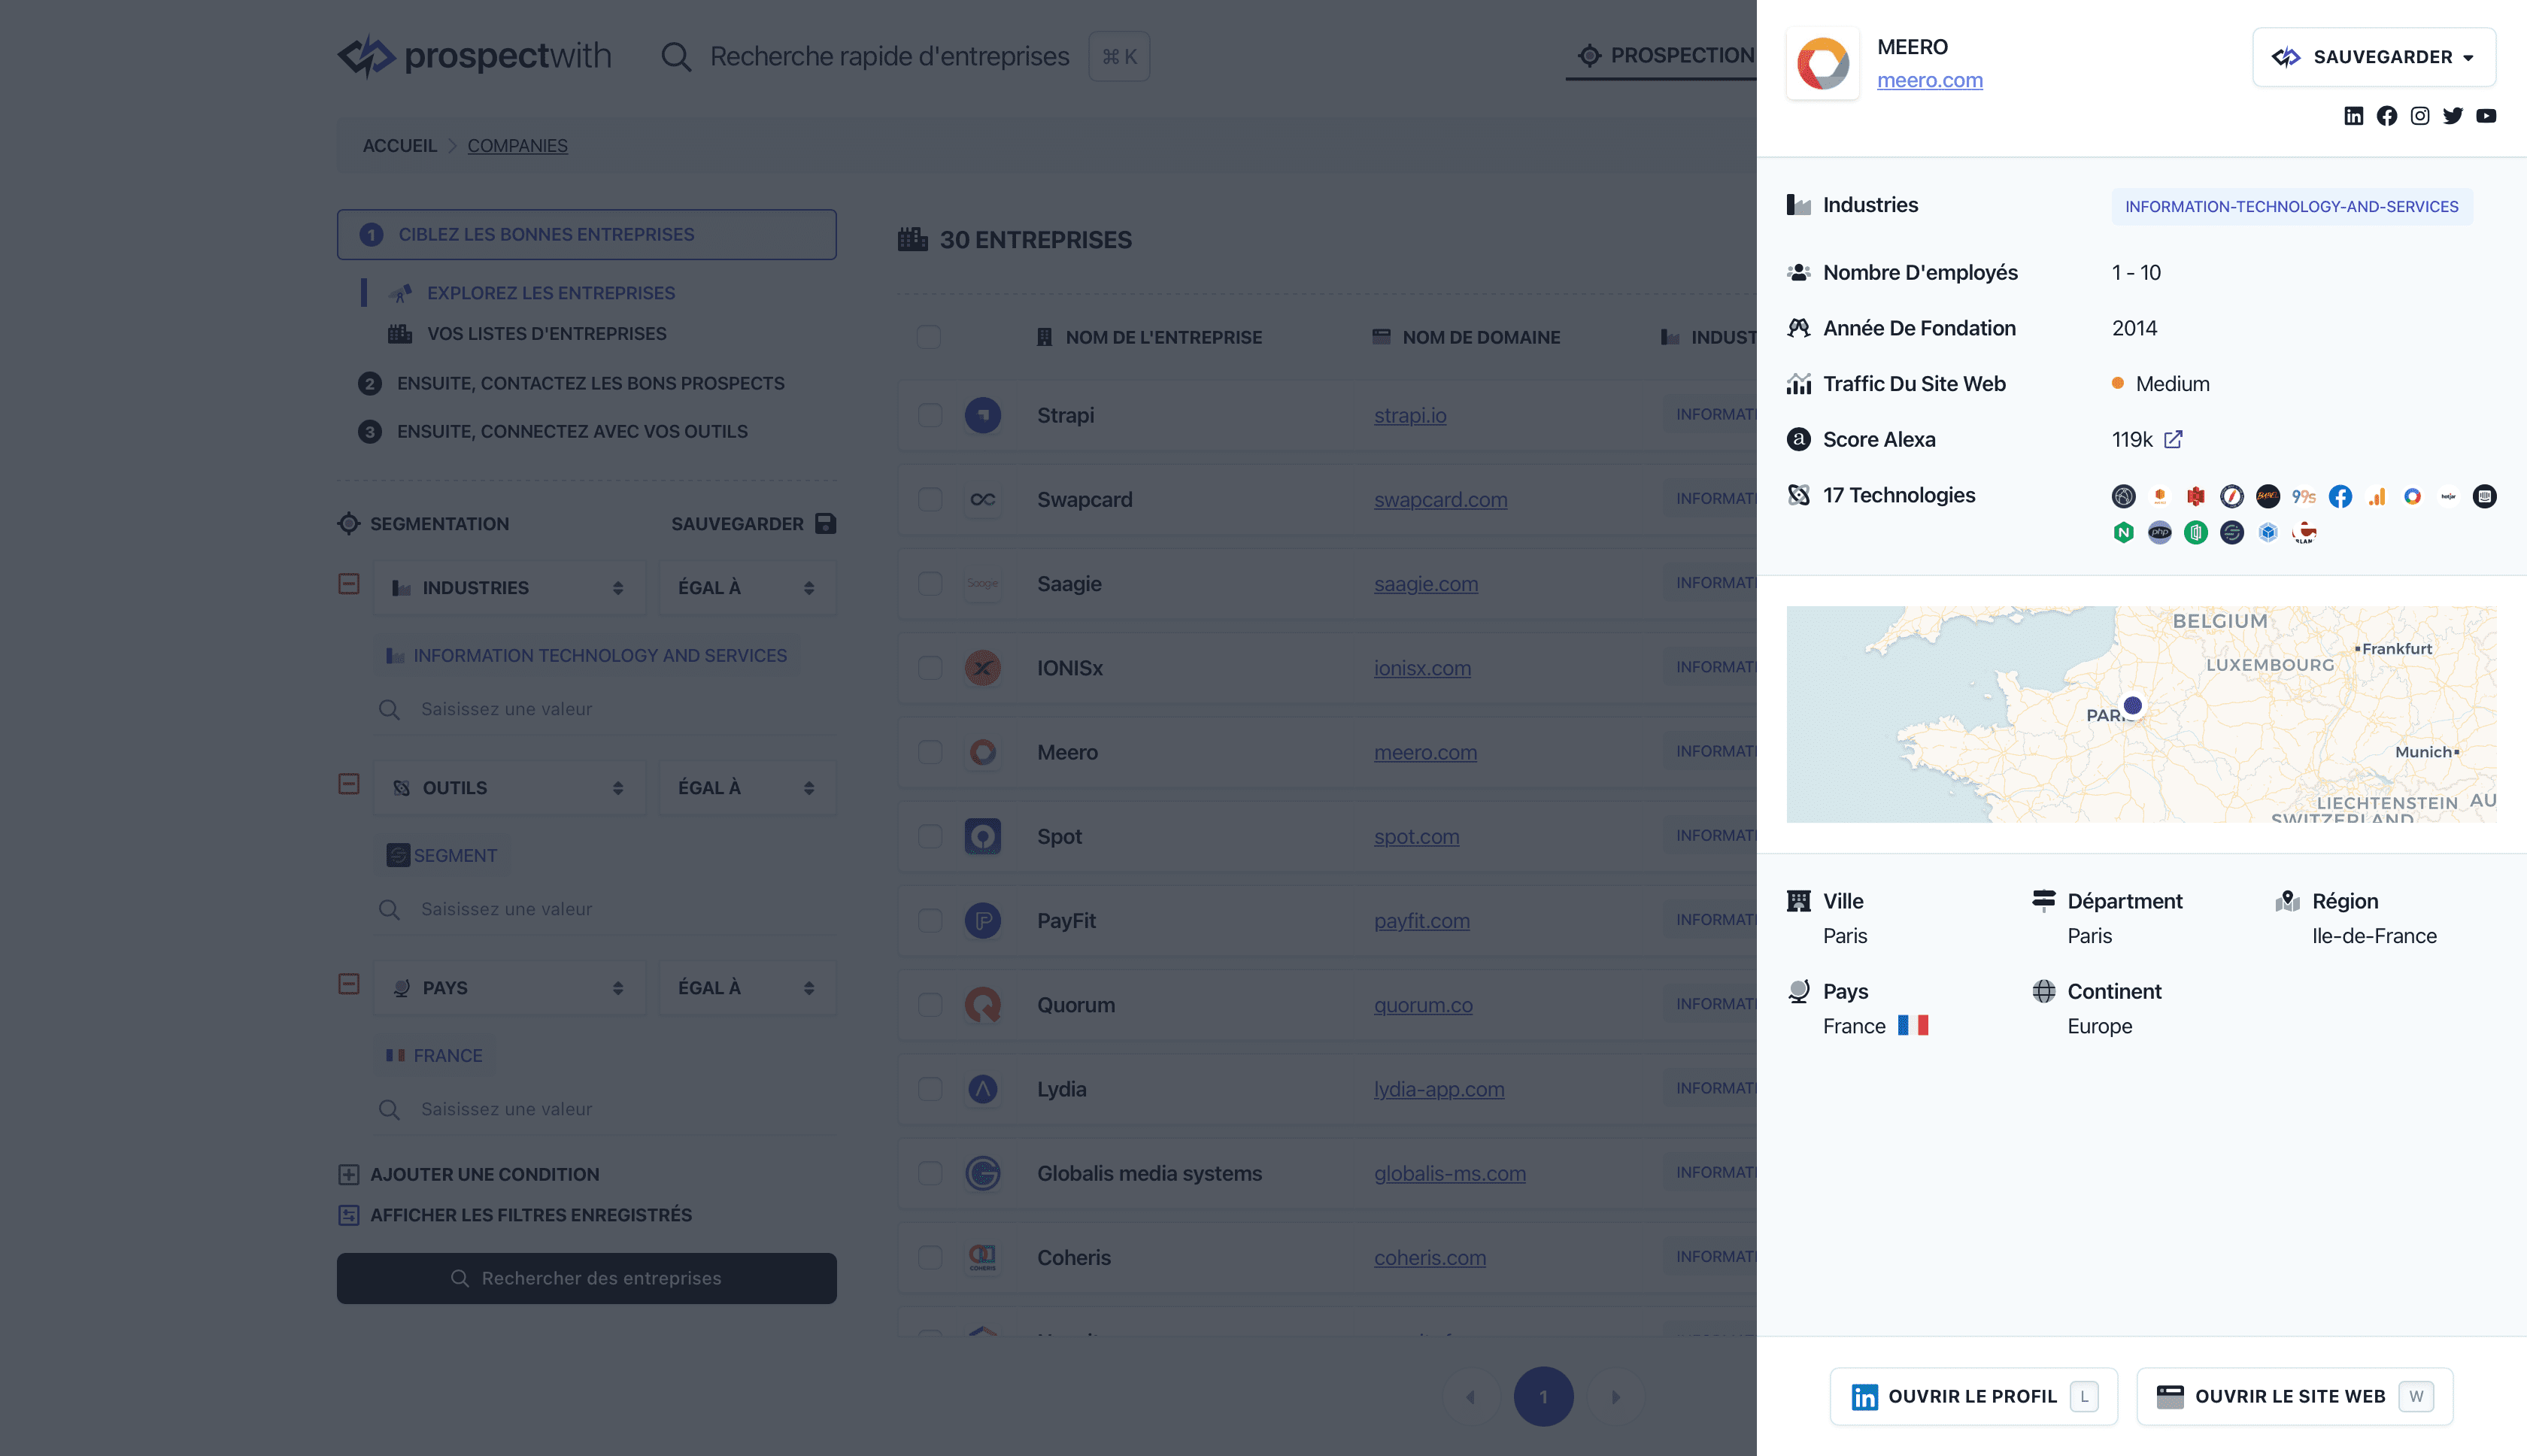Open the Pays field dropdown
The height and width of the screenshot is (1456, 2527).
point(509,988)
